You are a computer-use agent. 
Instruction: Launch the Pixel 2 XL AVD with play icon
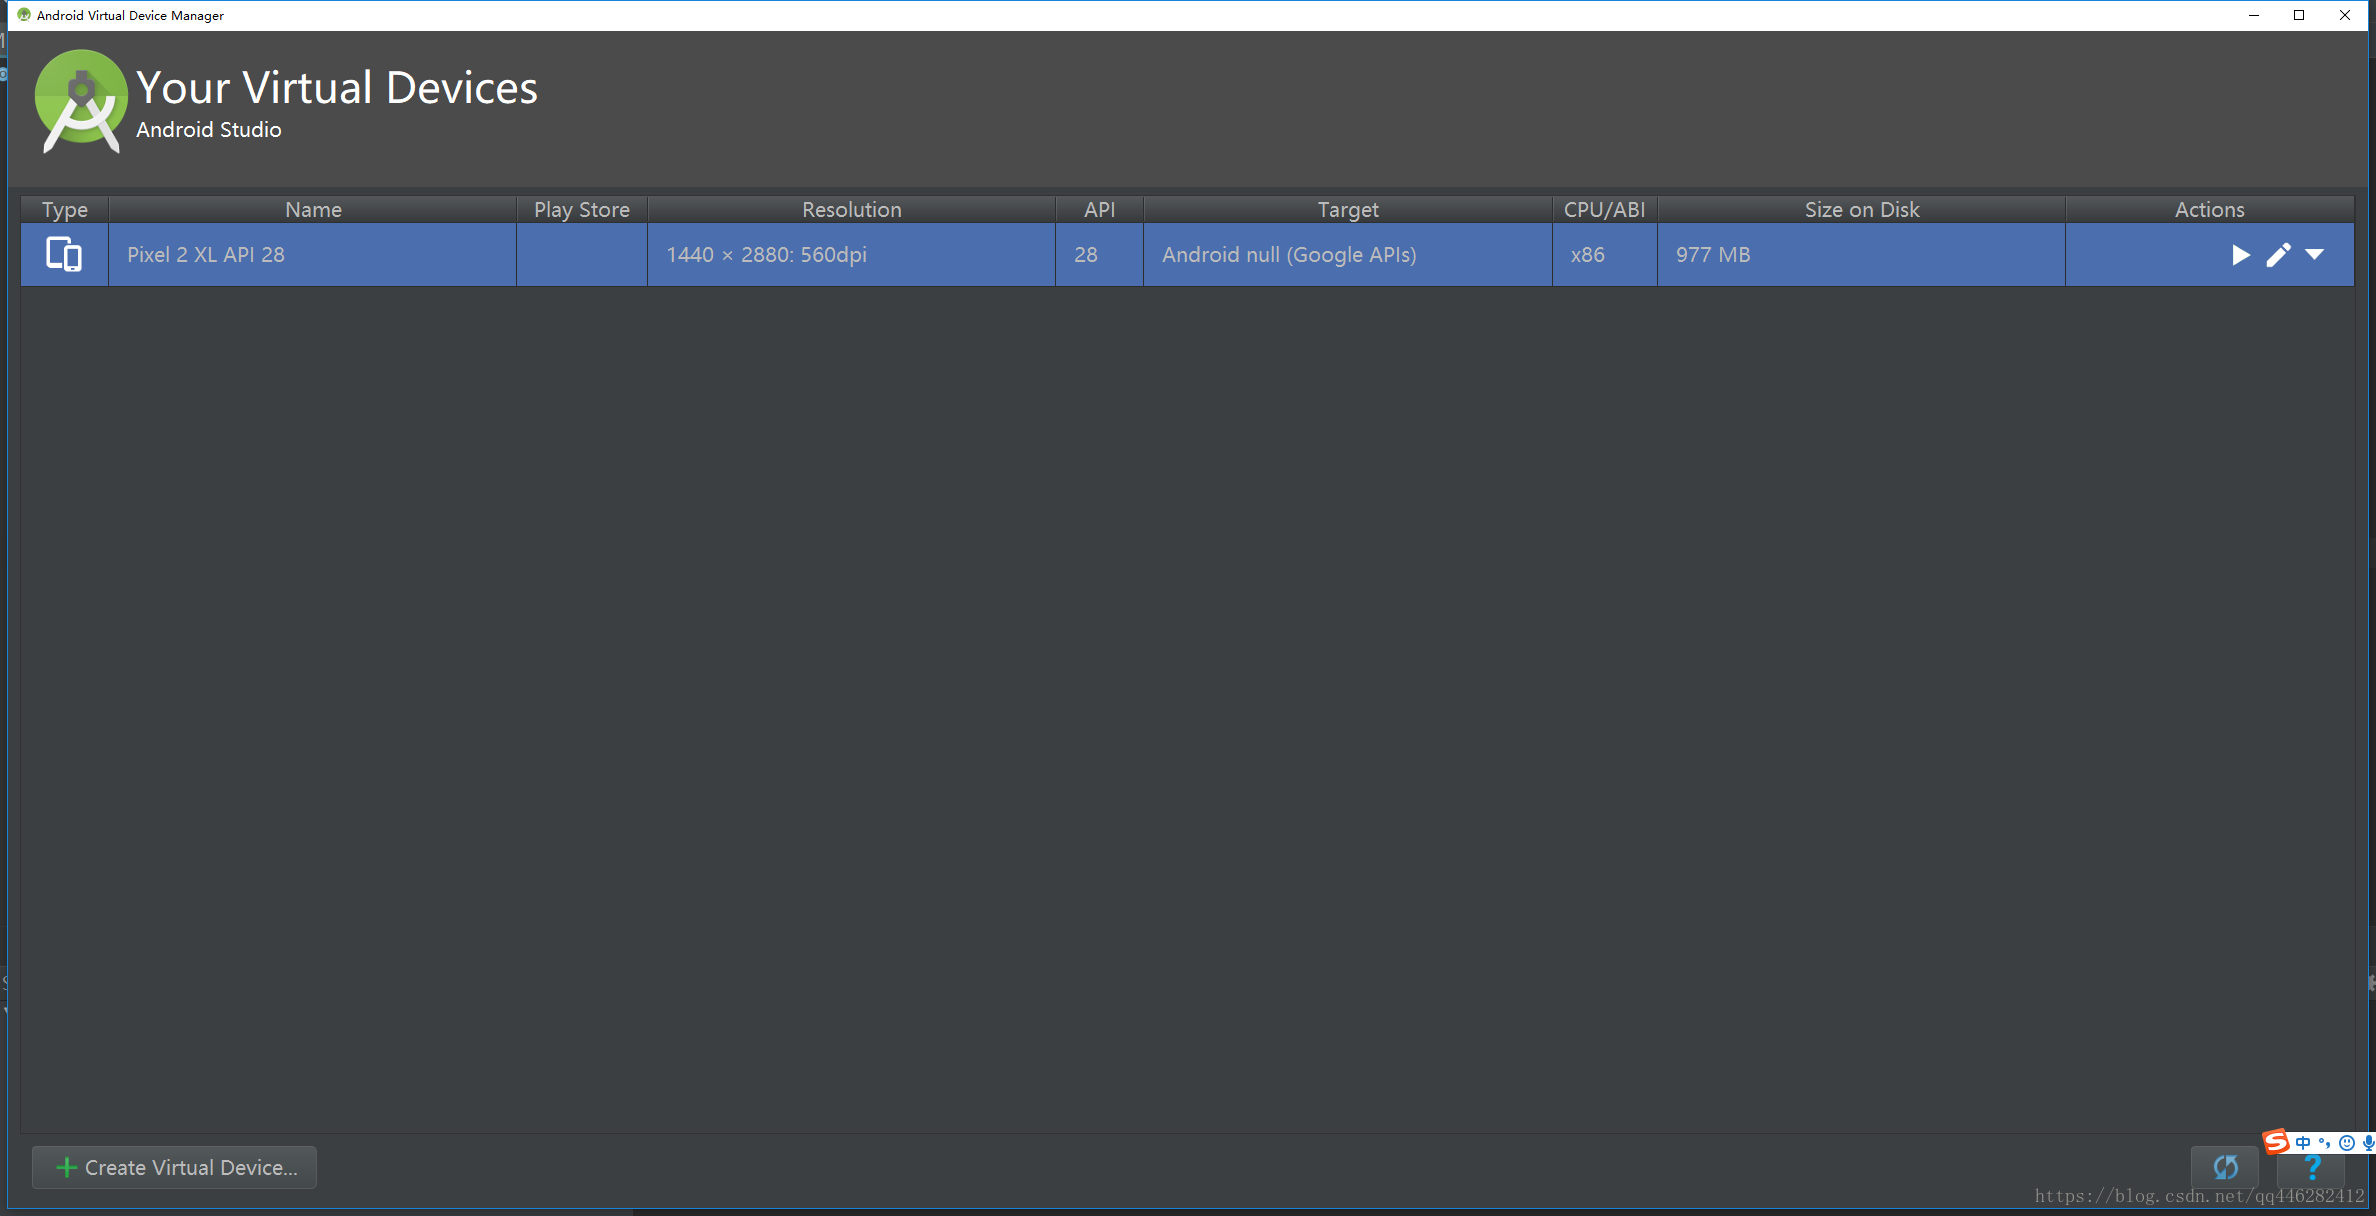pos(2240,255)
